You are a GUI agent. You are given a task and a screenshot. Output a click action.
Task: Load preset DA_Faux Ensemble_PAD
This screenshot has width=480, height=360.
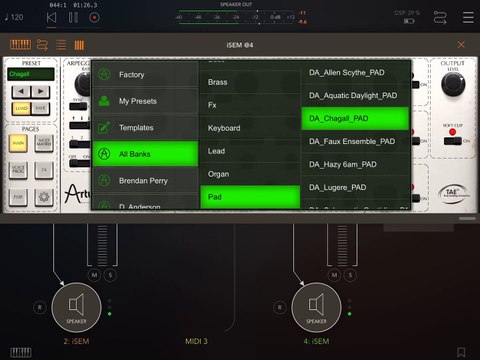(355, 142)
